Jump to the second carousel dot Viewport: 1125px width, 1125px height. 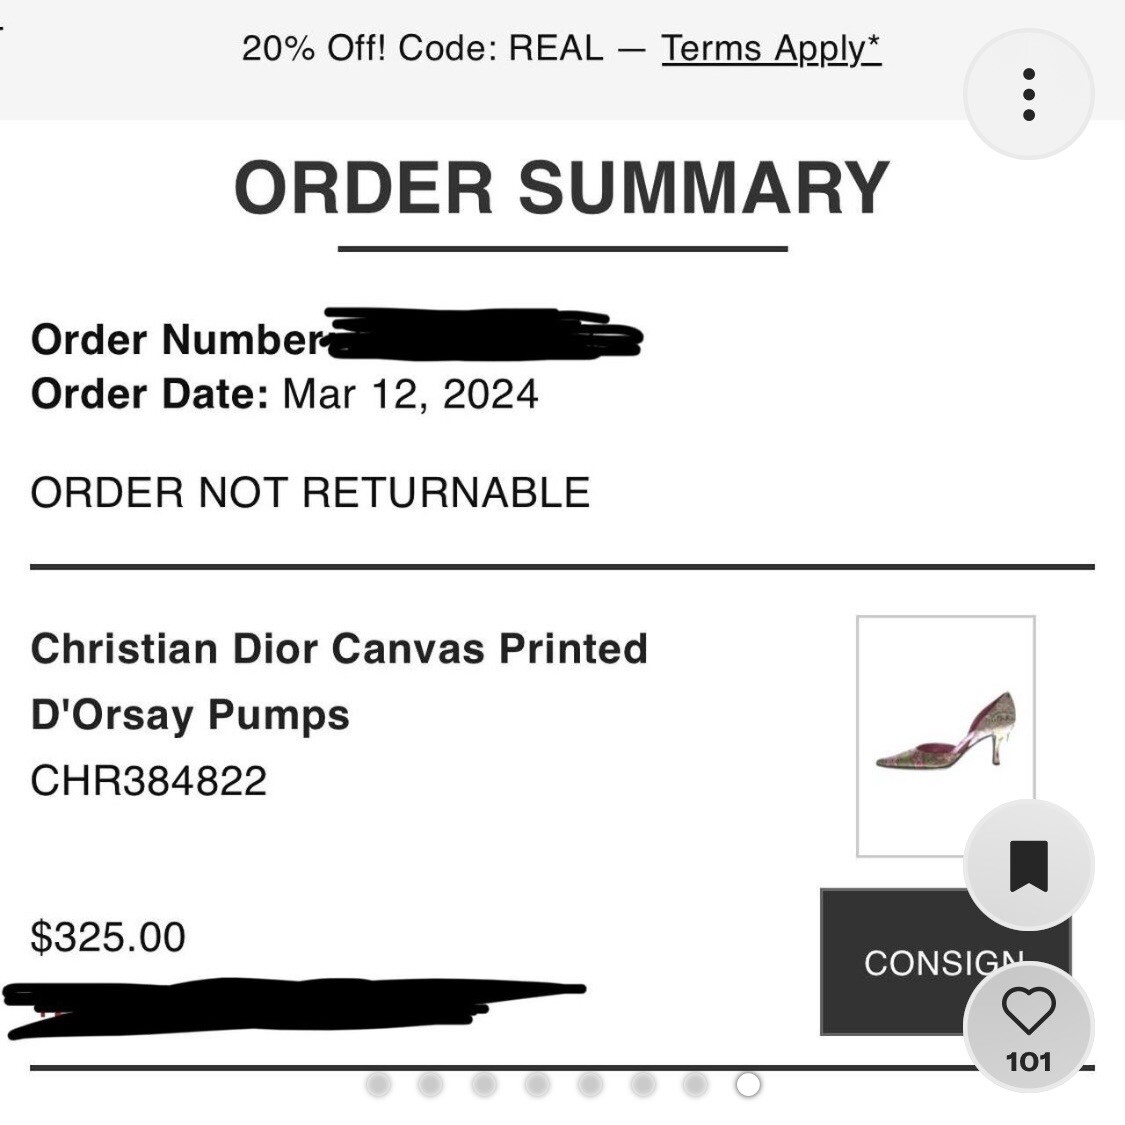[430, 1084]
